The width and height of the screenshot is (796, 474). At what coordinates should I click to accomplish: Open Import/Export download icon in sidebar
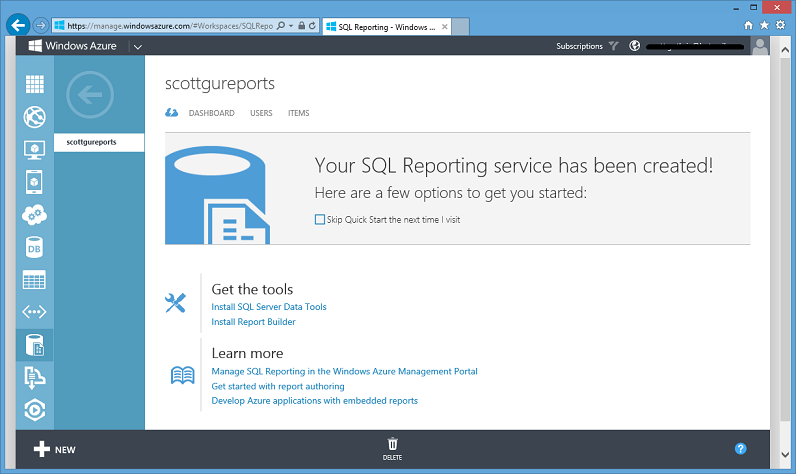click(35, 378)
